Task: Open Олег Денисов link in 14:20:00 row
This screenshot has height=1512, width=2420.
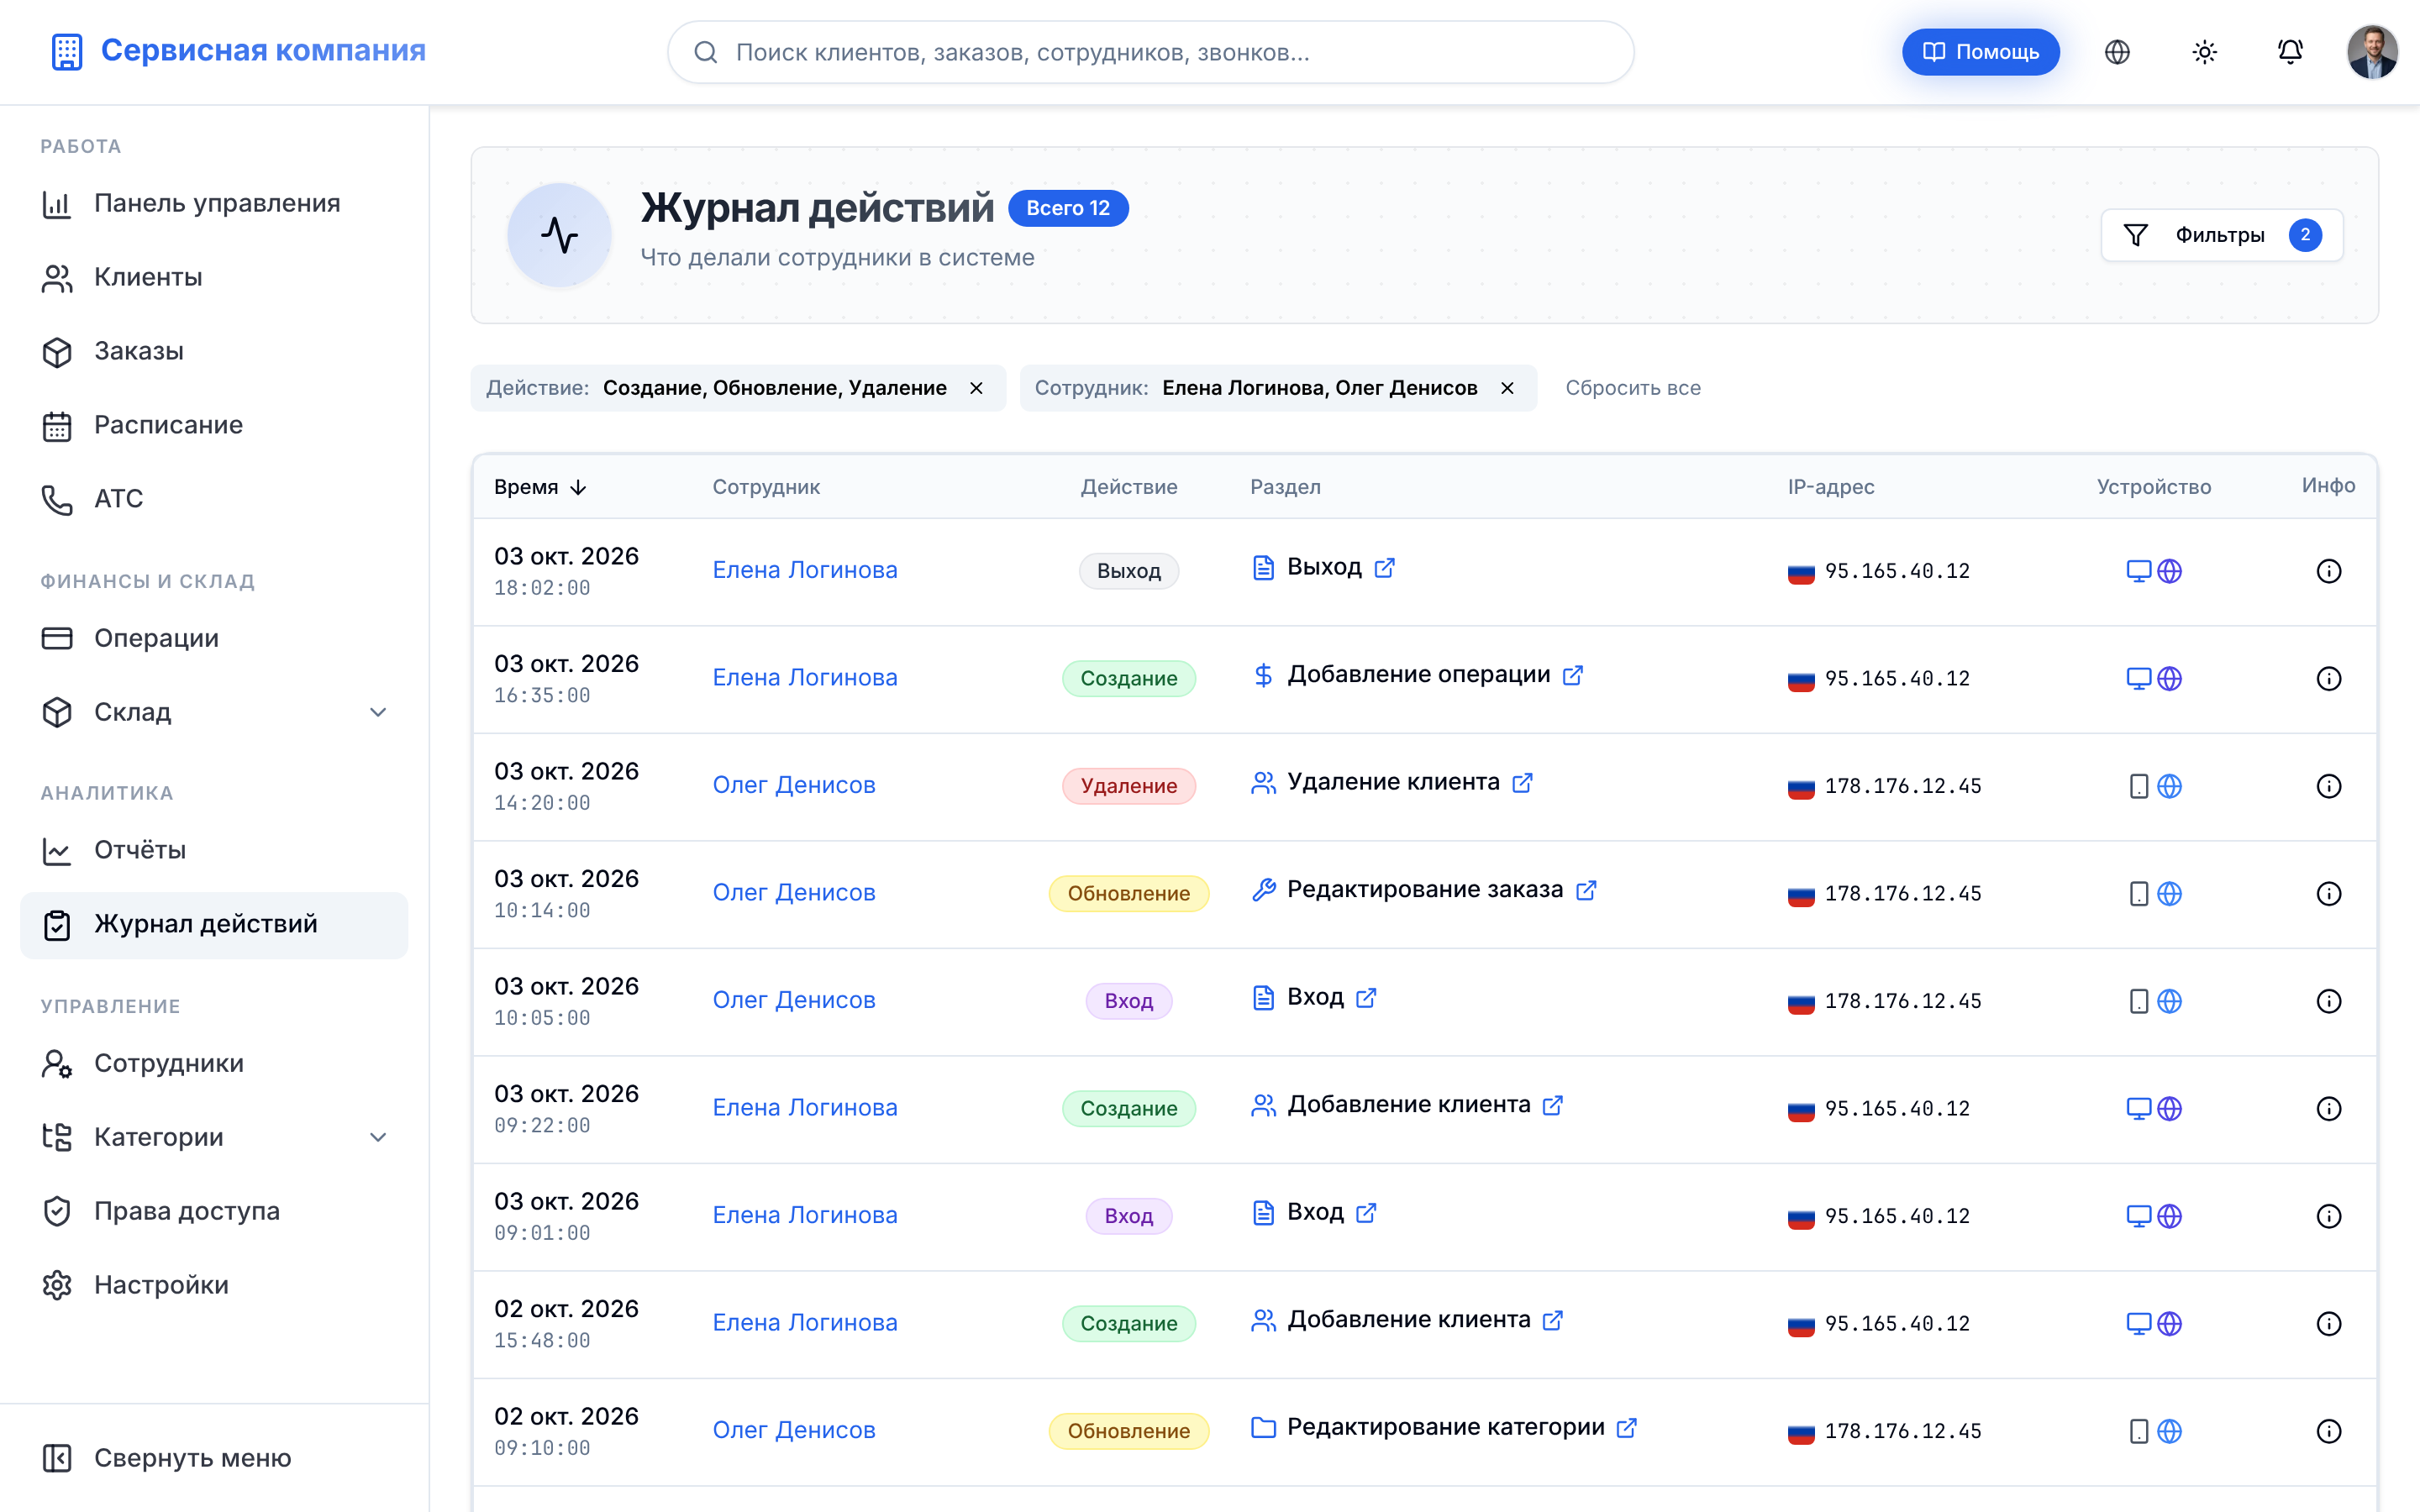Action: 793,785
